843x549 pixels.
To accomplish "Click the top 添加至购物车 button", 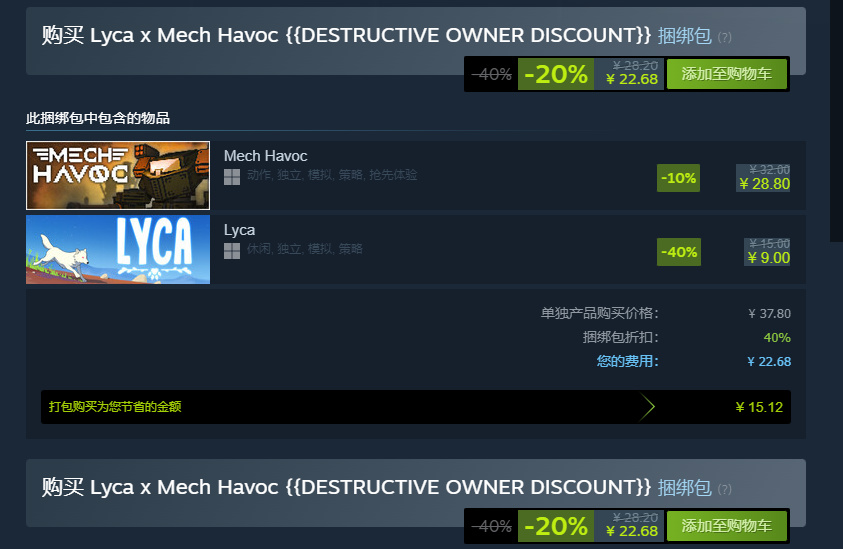I will click(726, 74).
